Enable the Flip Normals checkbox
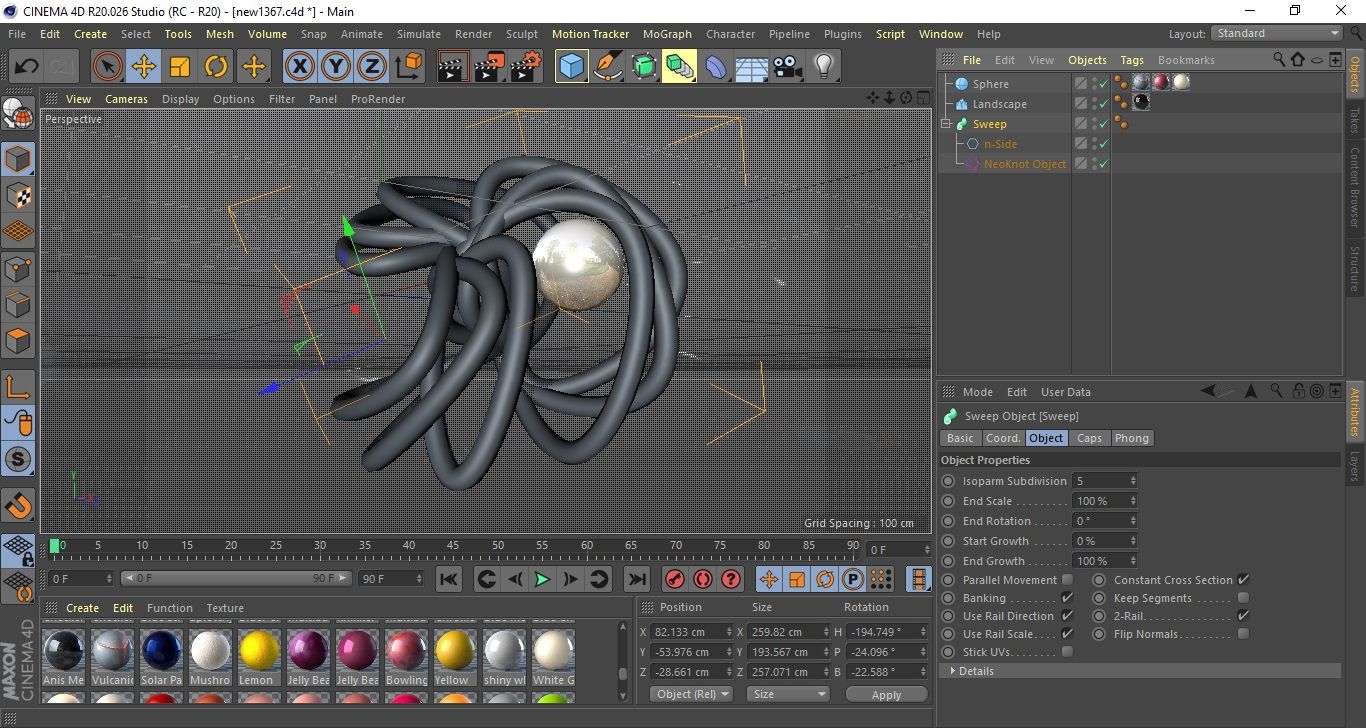 [1243, 634]
